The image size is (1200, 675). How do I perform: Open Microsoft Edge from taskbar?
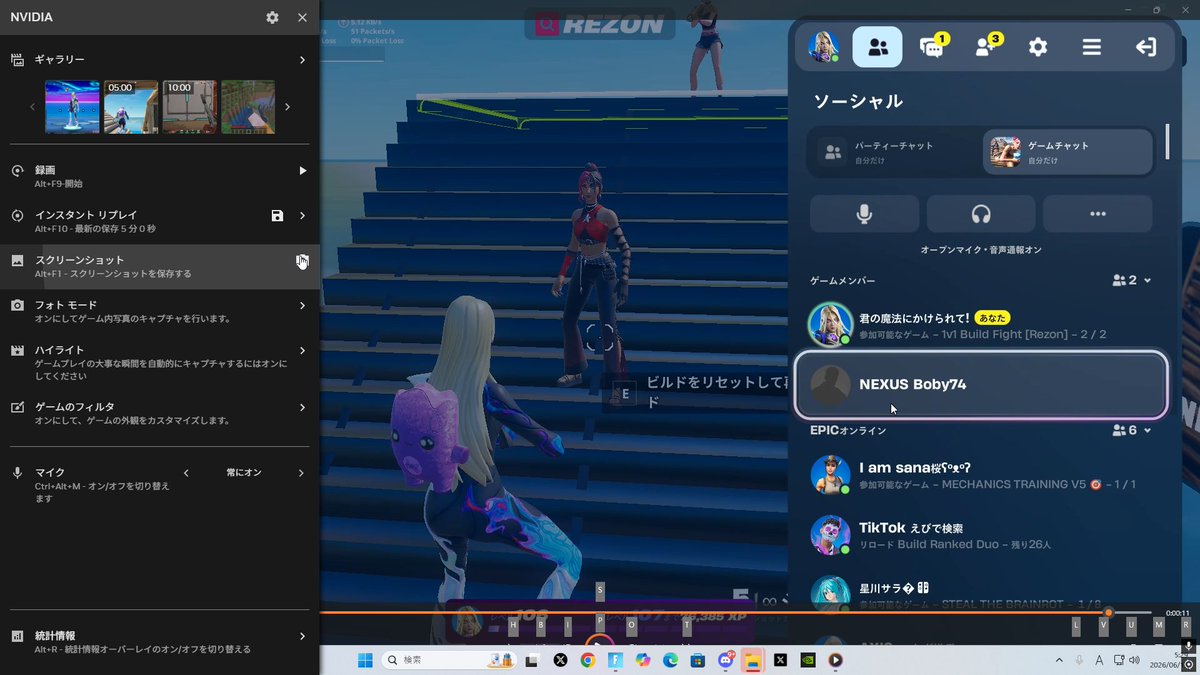tap(670, 660)
